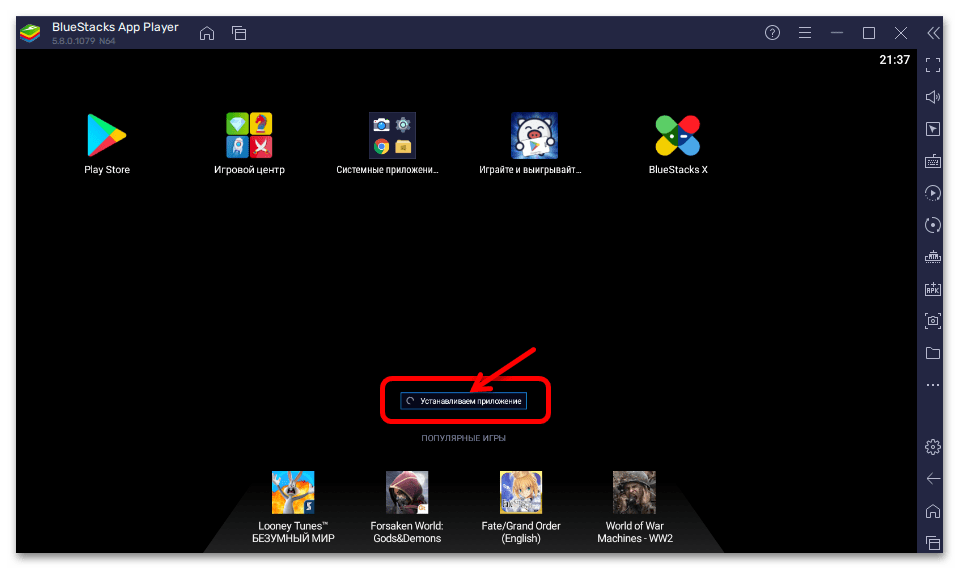
Task: Open the media folder icon in sidebar
Action: (933, 353)
